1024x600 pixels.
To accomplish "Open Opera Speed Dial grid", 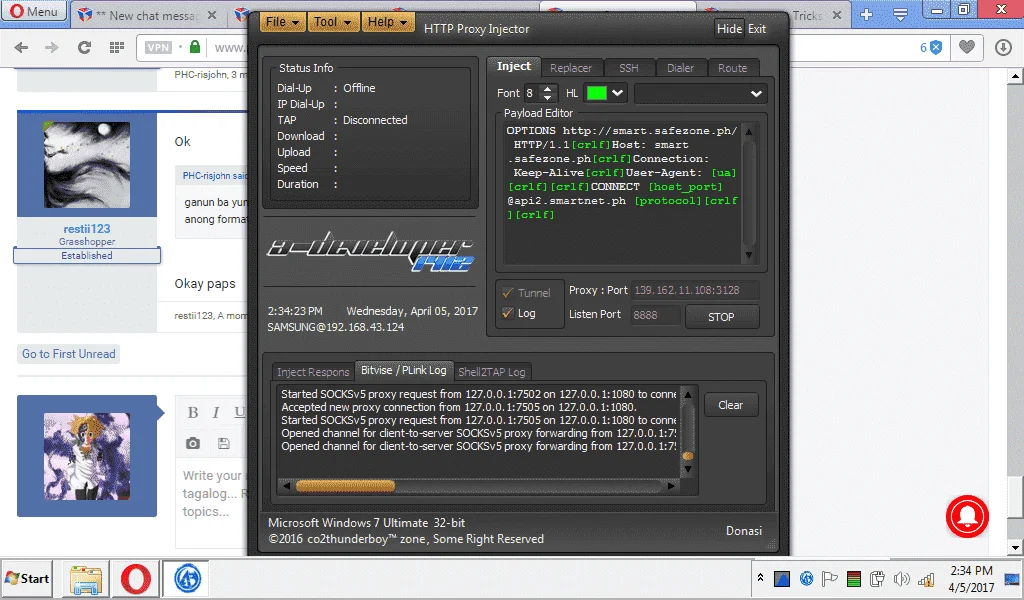I will (x=117, y=47).
